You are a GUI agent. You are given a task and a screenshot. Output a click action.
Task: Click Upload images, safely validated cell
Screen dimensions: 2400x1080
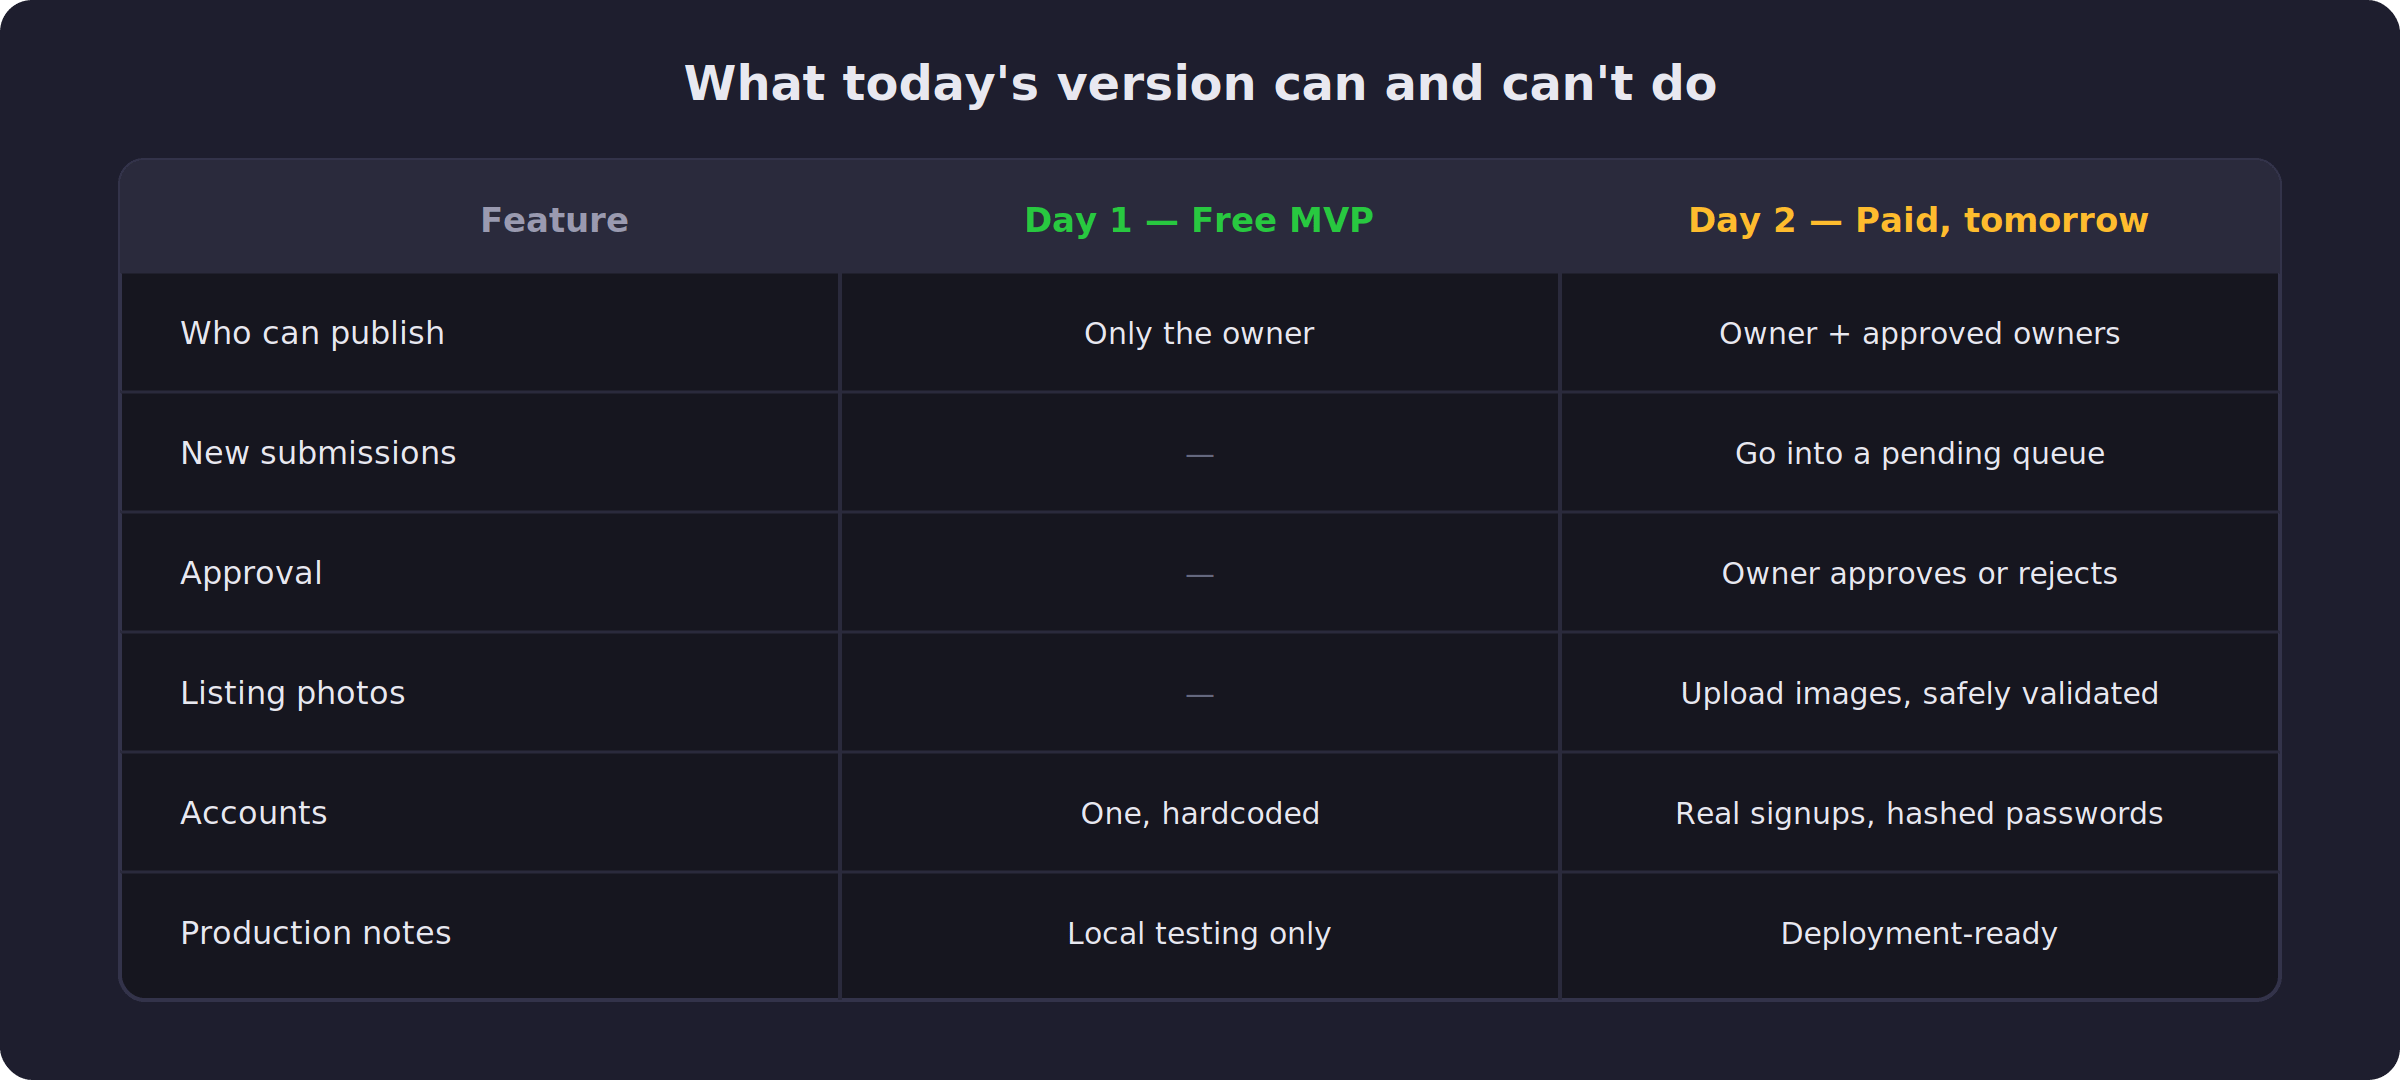click(1919, 693)
